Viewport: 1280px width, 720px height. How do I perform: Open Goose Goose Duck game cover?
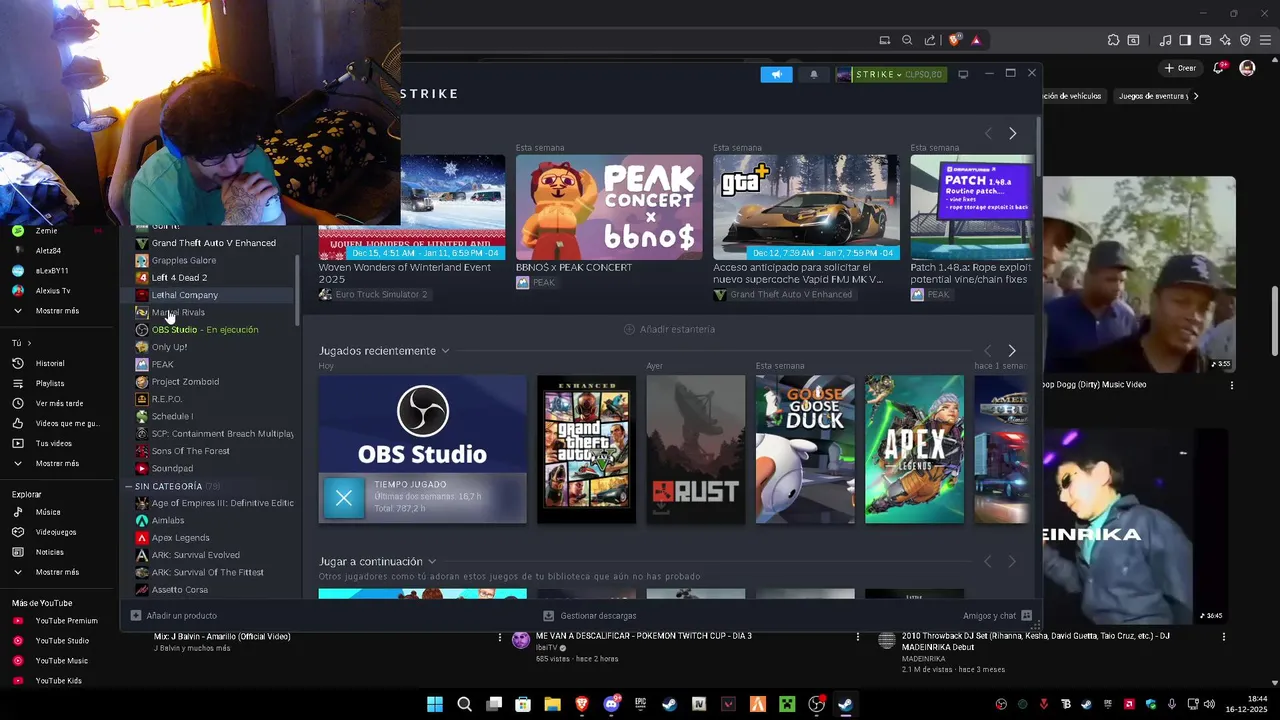pyautogui.click(x=805, y=449)
